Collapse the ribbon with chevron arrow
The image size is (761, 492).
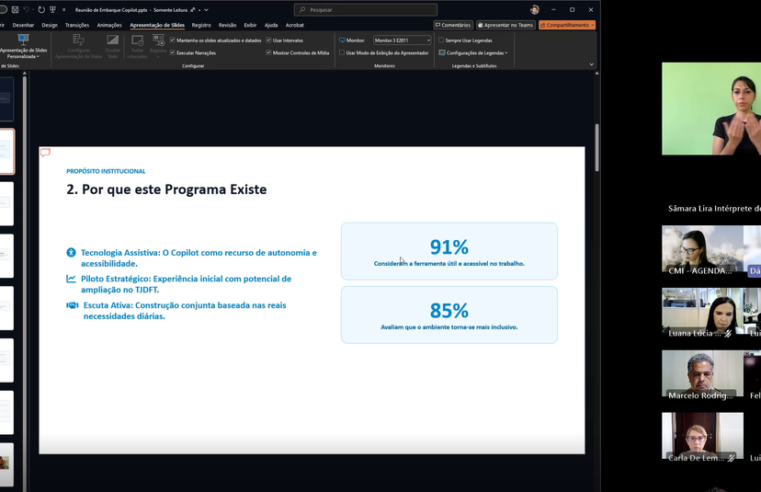point(591,64)
